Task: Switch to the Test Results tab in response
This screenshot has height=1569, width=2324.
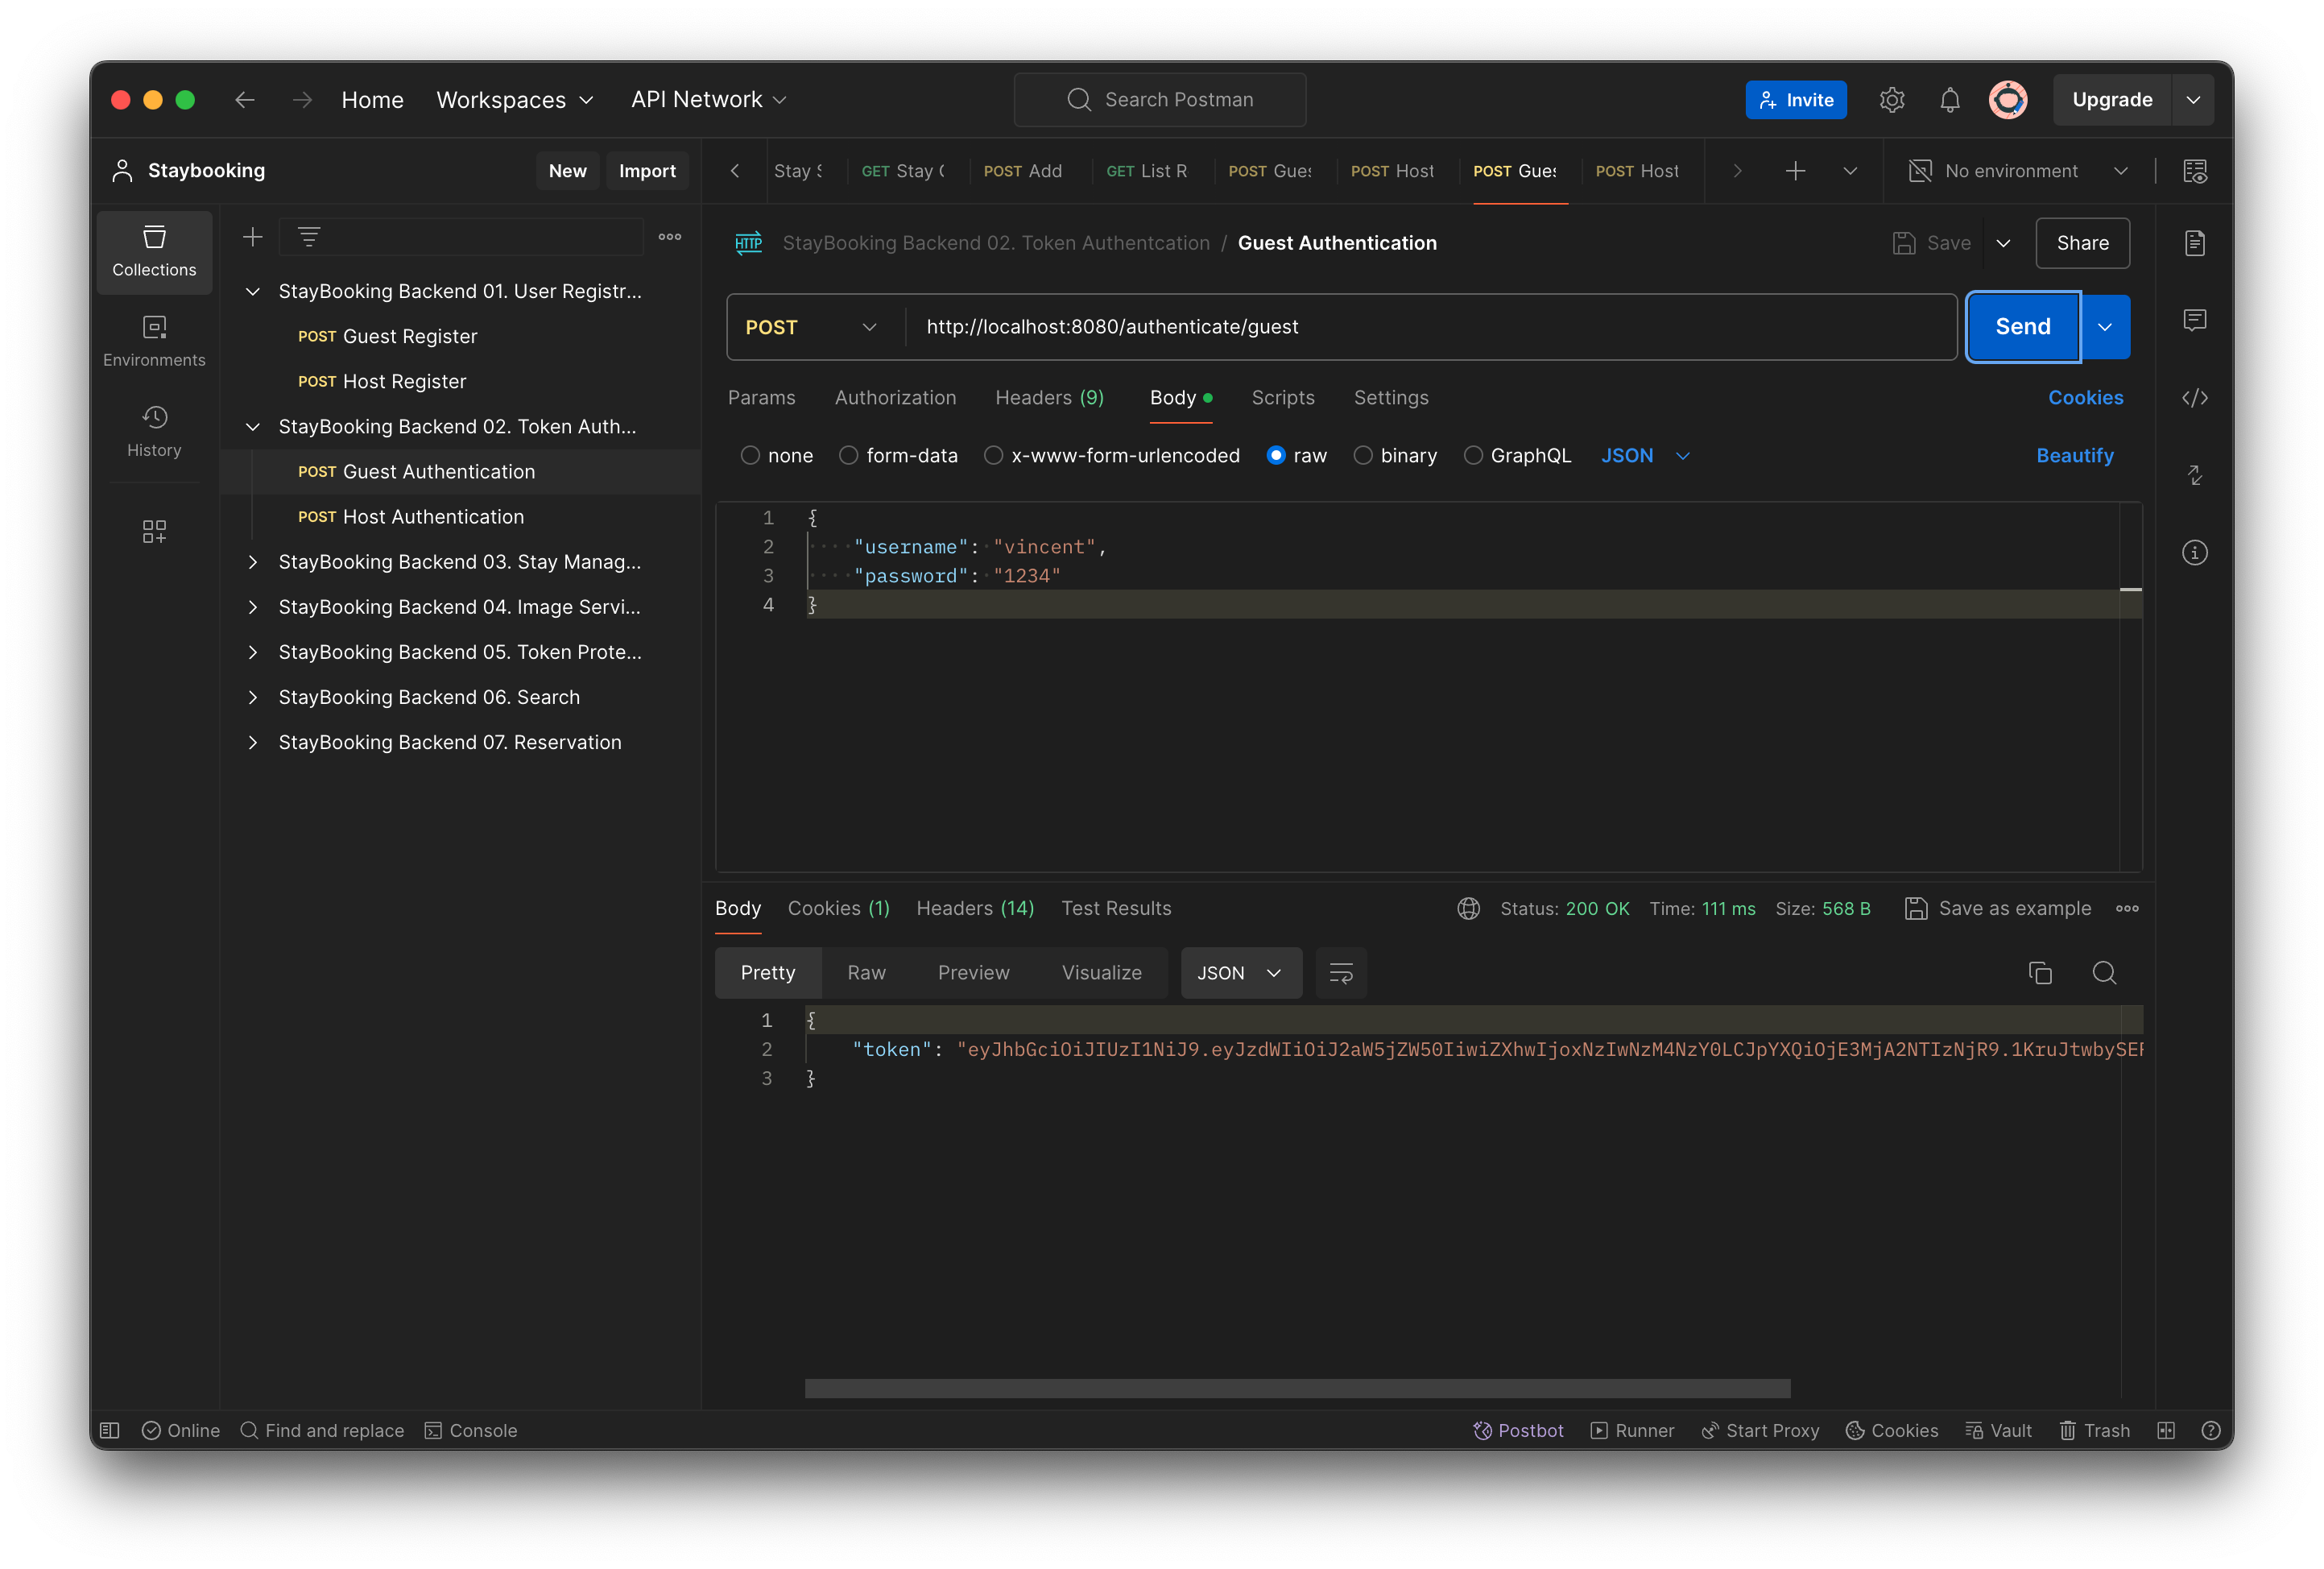Action: [1116, 907]
